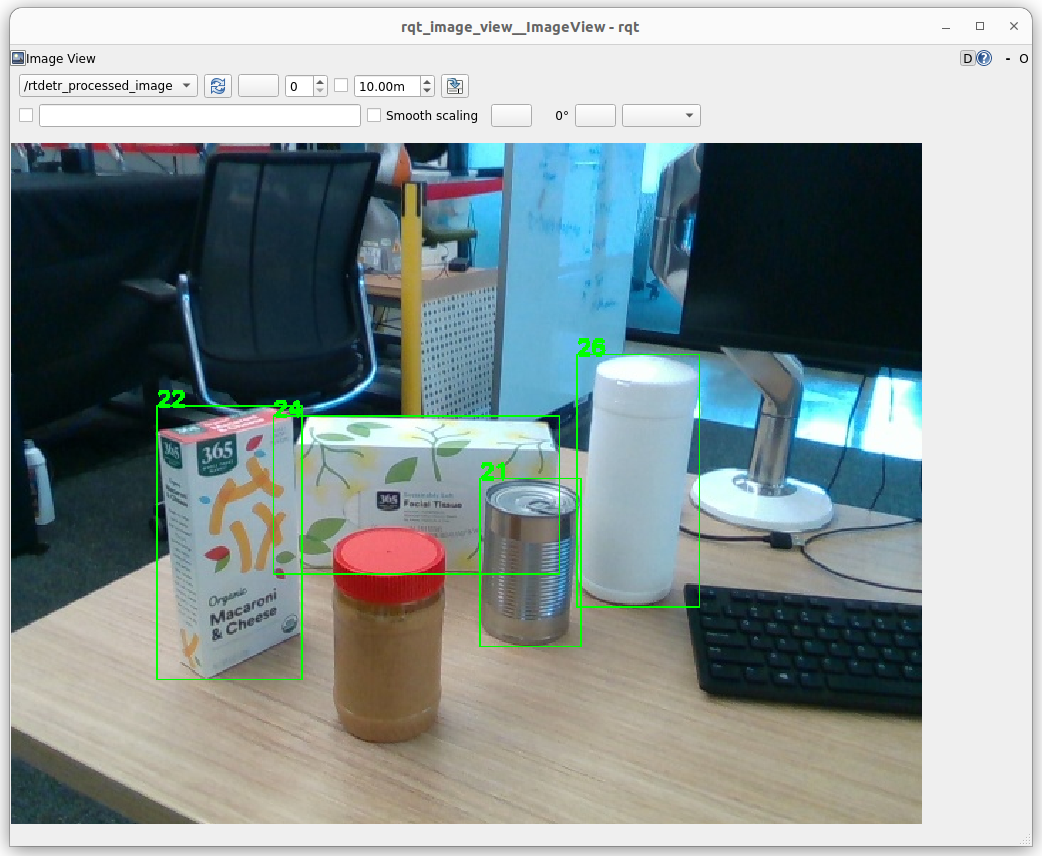
Task: Increase the 10.00m depth limit value
Action: (427, 81)
